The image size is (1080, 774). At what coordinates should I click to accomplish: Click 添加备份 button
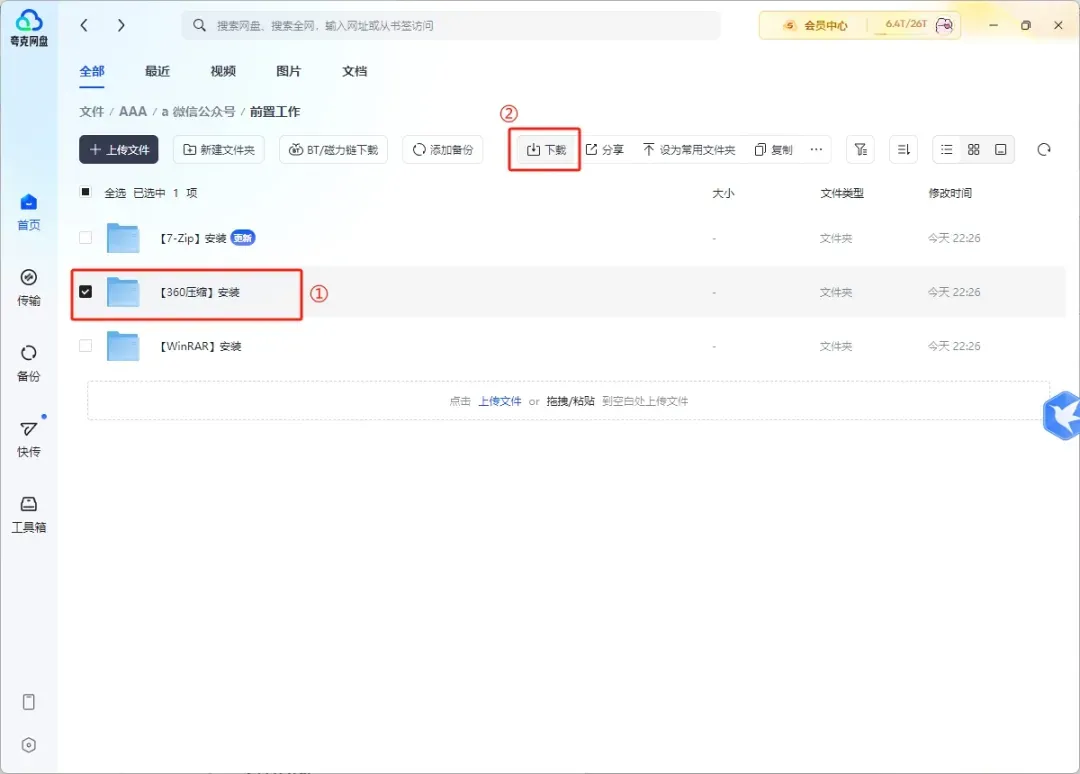click(x=443, y=149)
